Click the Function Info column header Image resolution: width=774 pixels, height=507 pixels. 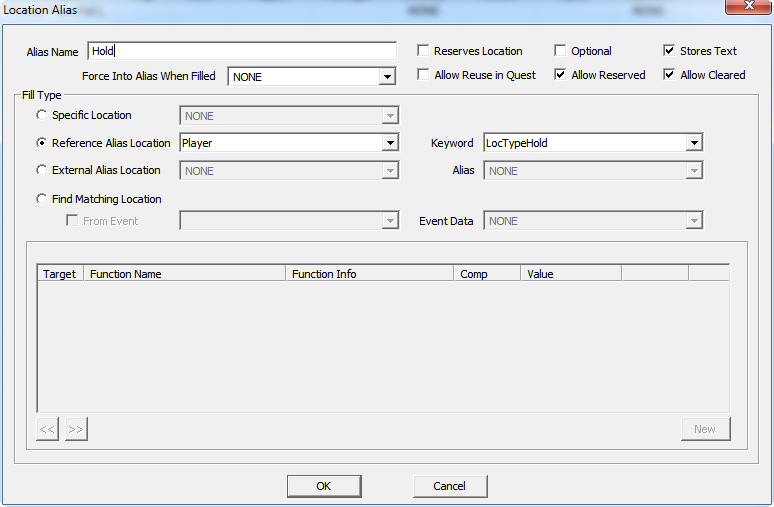click(368, 274)
